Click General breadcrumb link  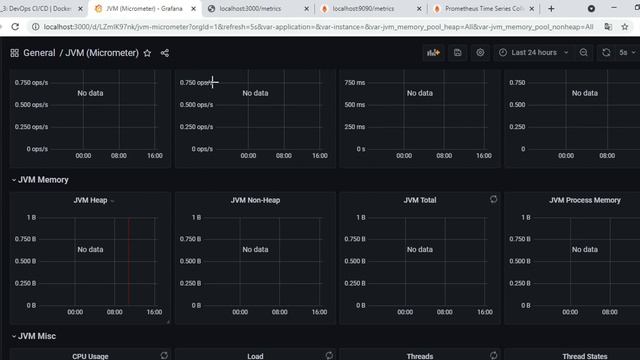click(x=39, y=53)
